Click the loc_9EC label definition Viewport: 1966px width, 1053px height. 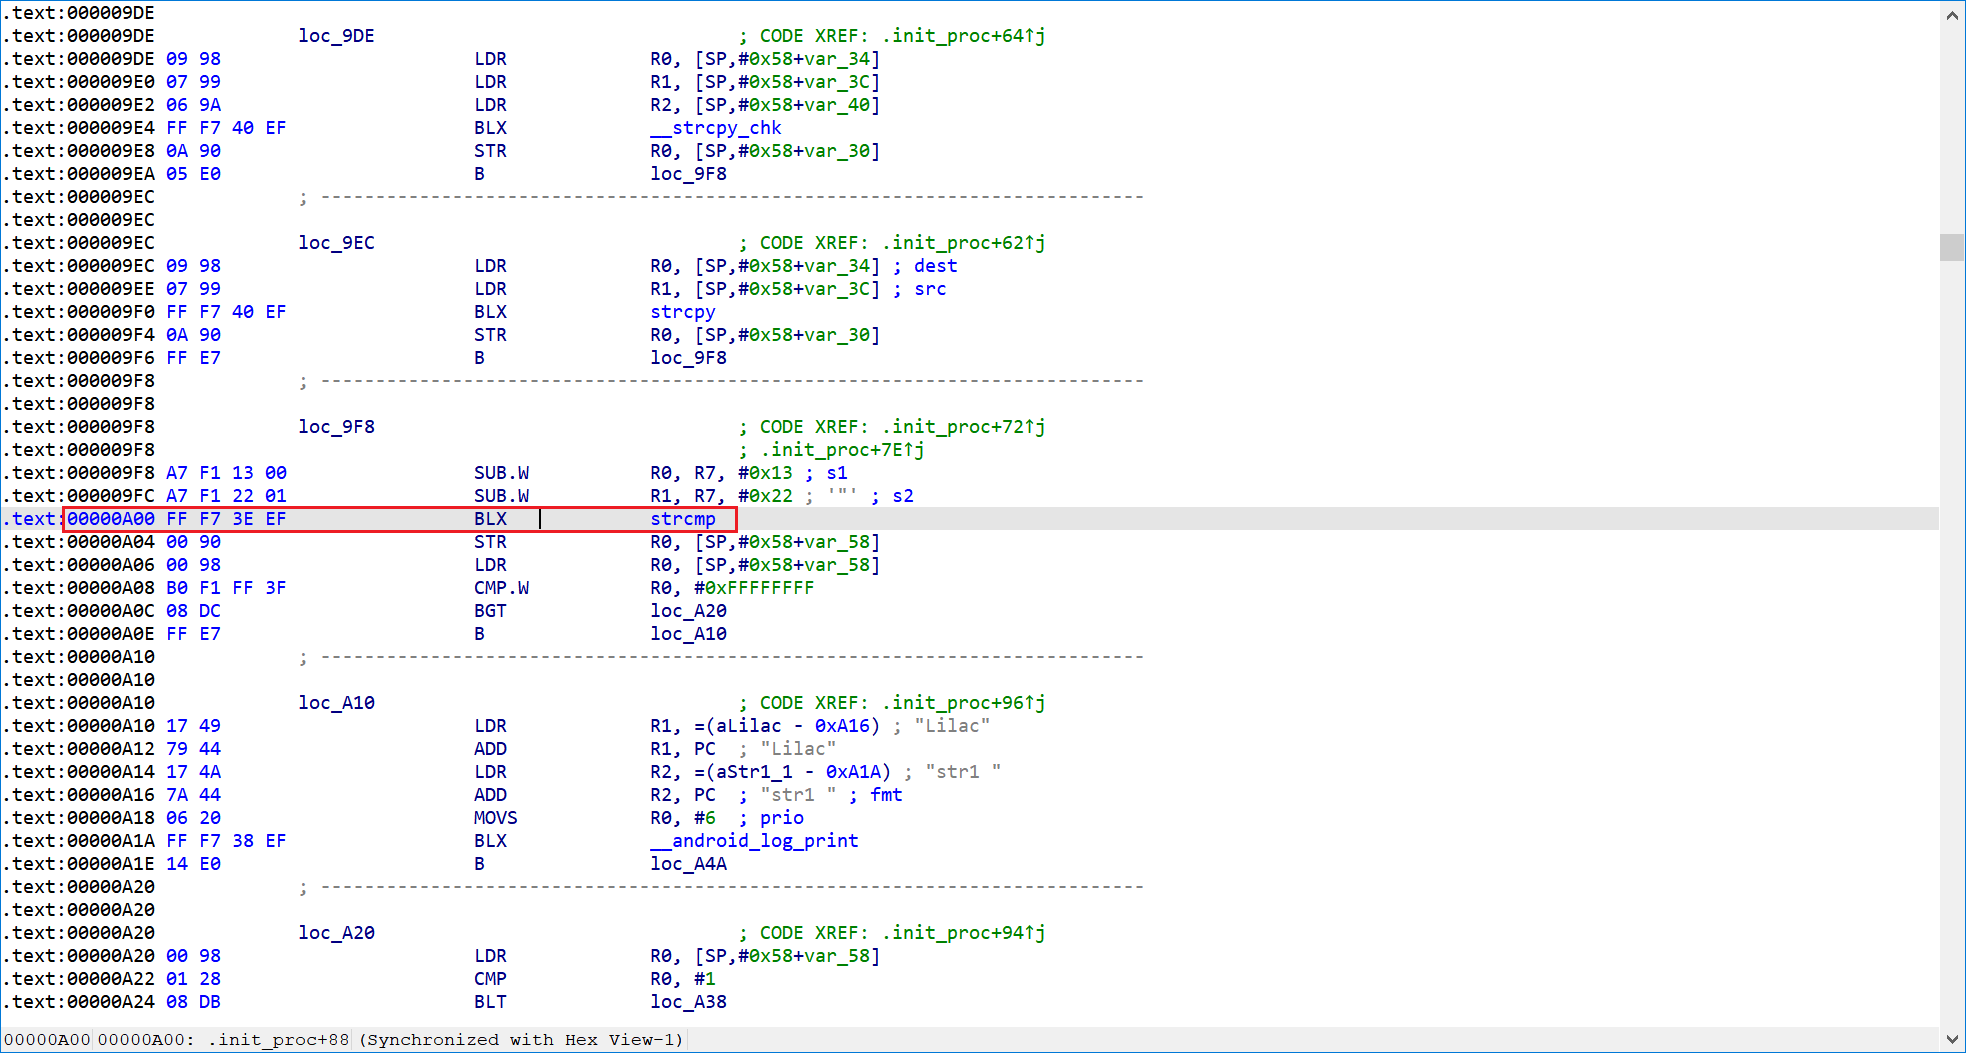coord(336,243)
